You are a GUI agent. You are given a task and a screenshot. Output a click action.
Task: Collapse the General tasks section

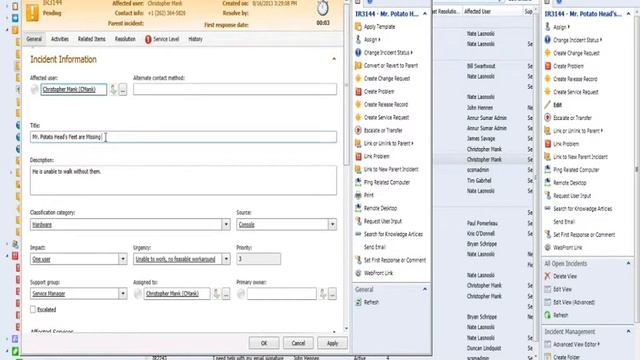click(424, 289)
